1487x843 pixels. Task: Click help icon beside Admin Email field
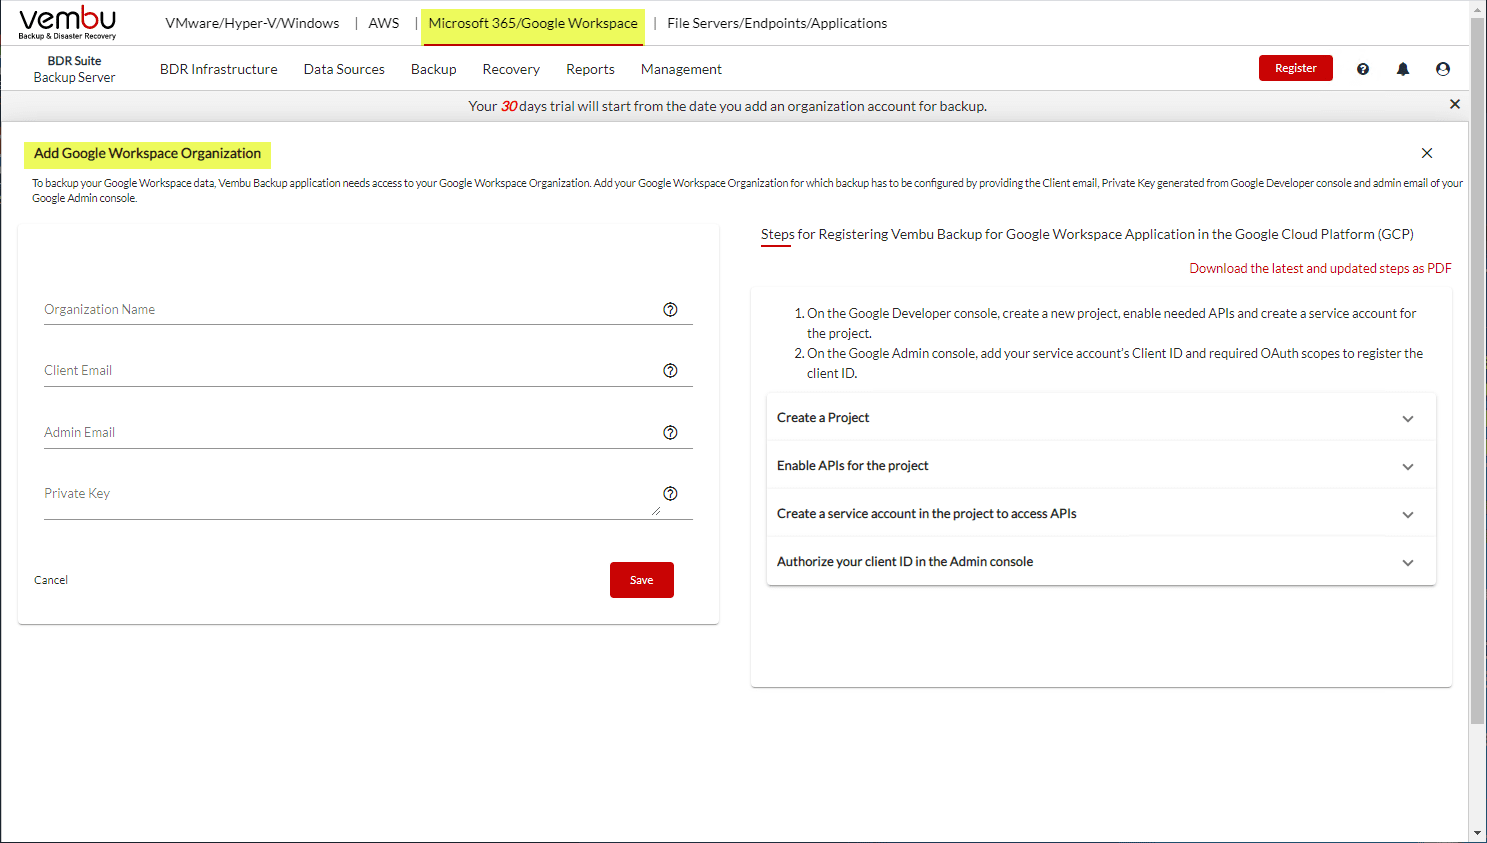[x=670, y=433]
